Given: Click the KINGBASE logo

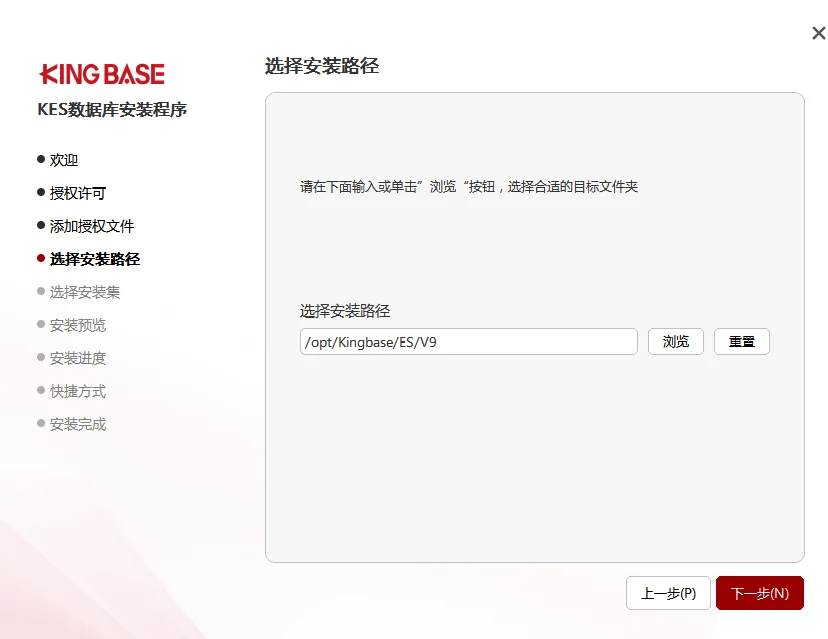Looking at the screenshot, I should 102,74.
